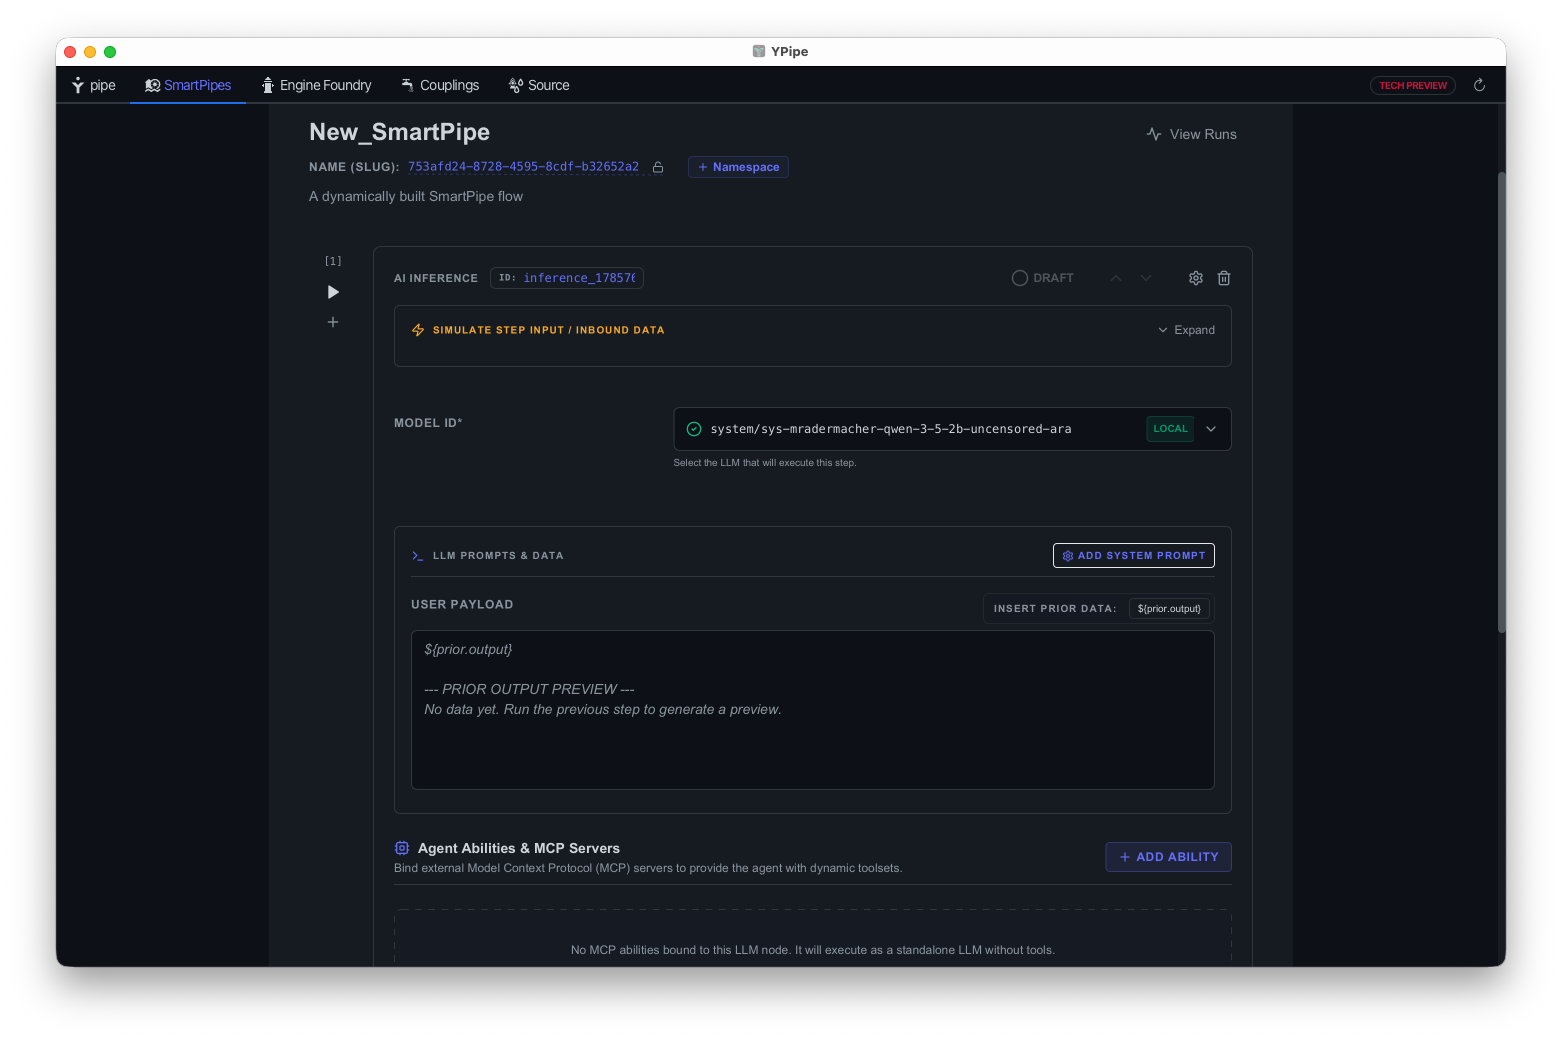The width and height of the screenshot is (1562, 1041).
Task: Click the page vertical scrollbar
Action: click(1501, 400)
